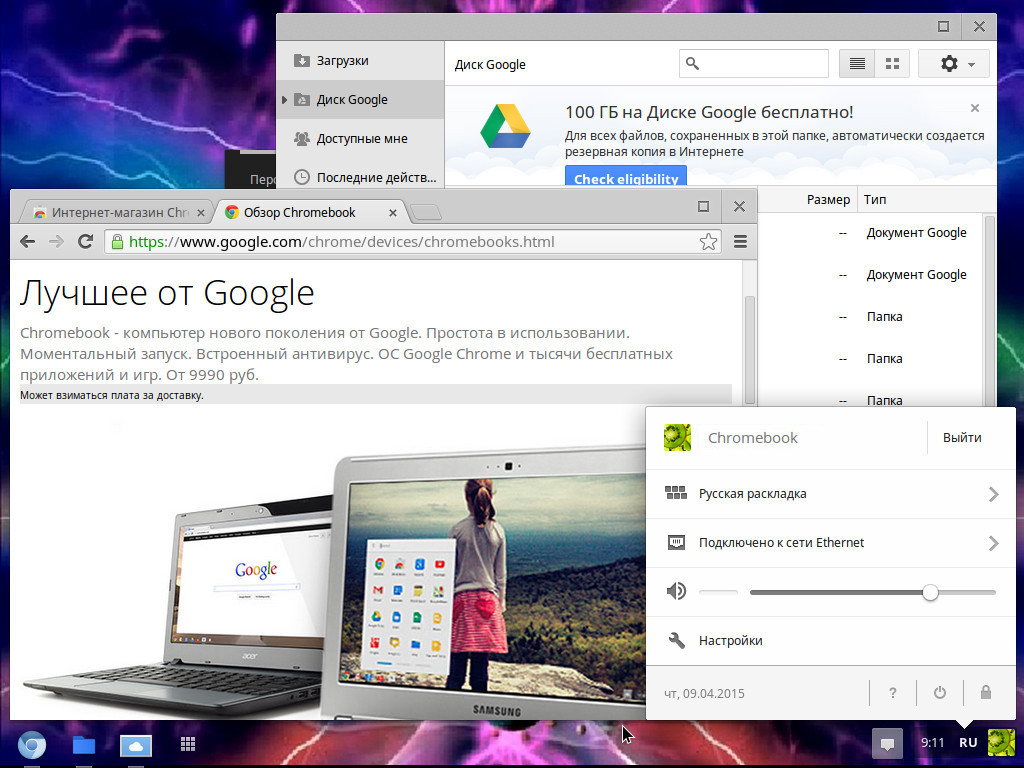Click the date чт, 09.04.2015

click(704, 694)
